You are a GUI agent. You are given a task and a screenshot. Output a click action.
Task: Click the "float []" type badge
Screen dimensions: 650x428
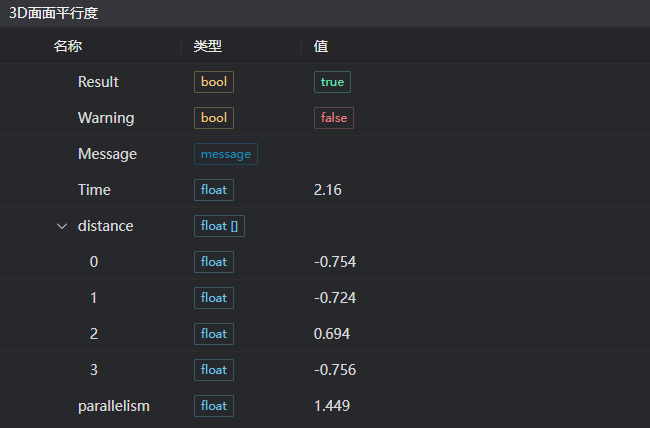click(x=219, y=226)
